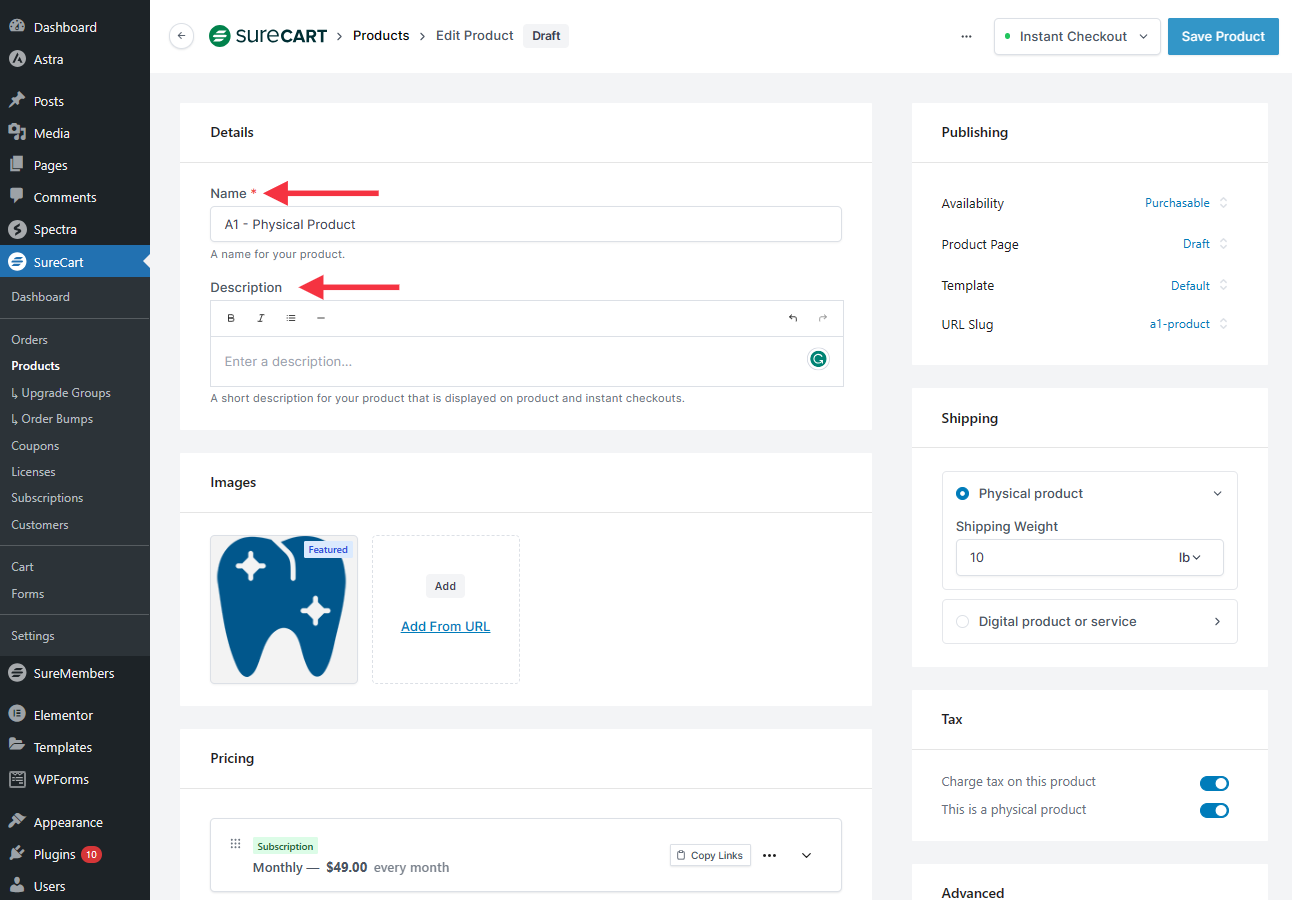
Task: Open the Instant Checkout dropdown
Action: [1076, 36]
